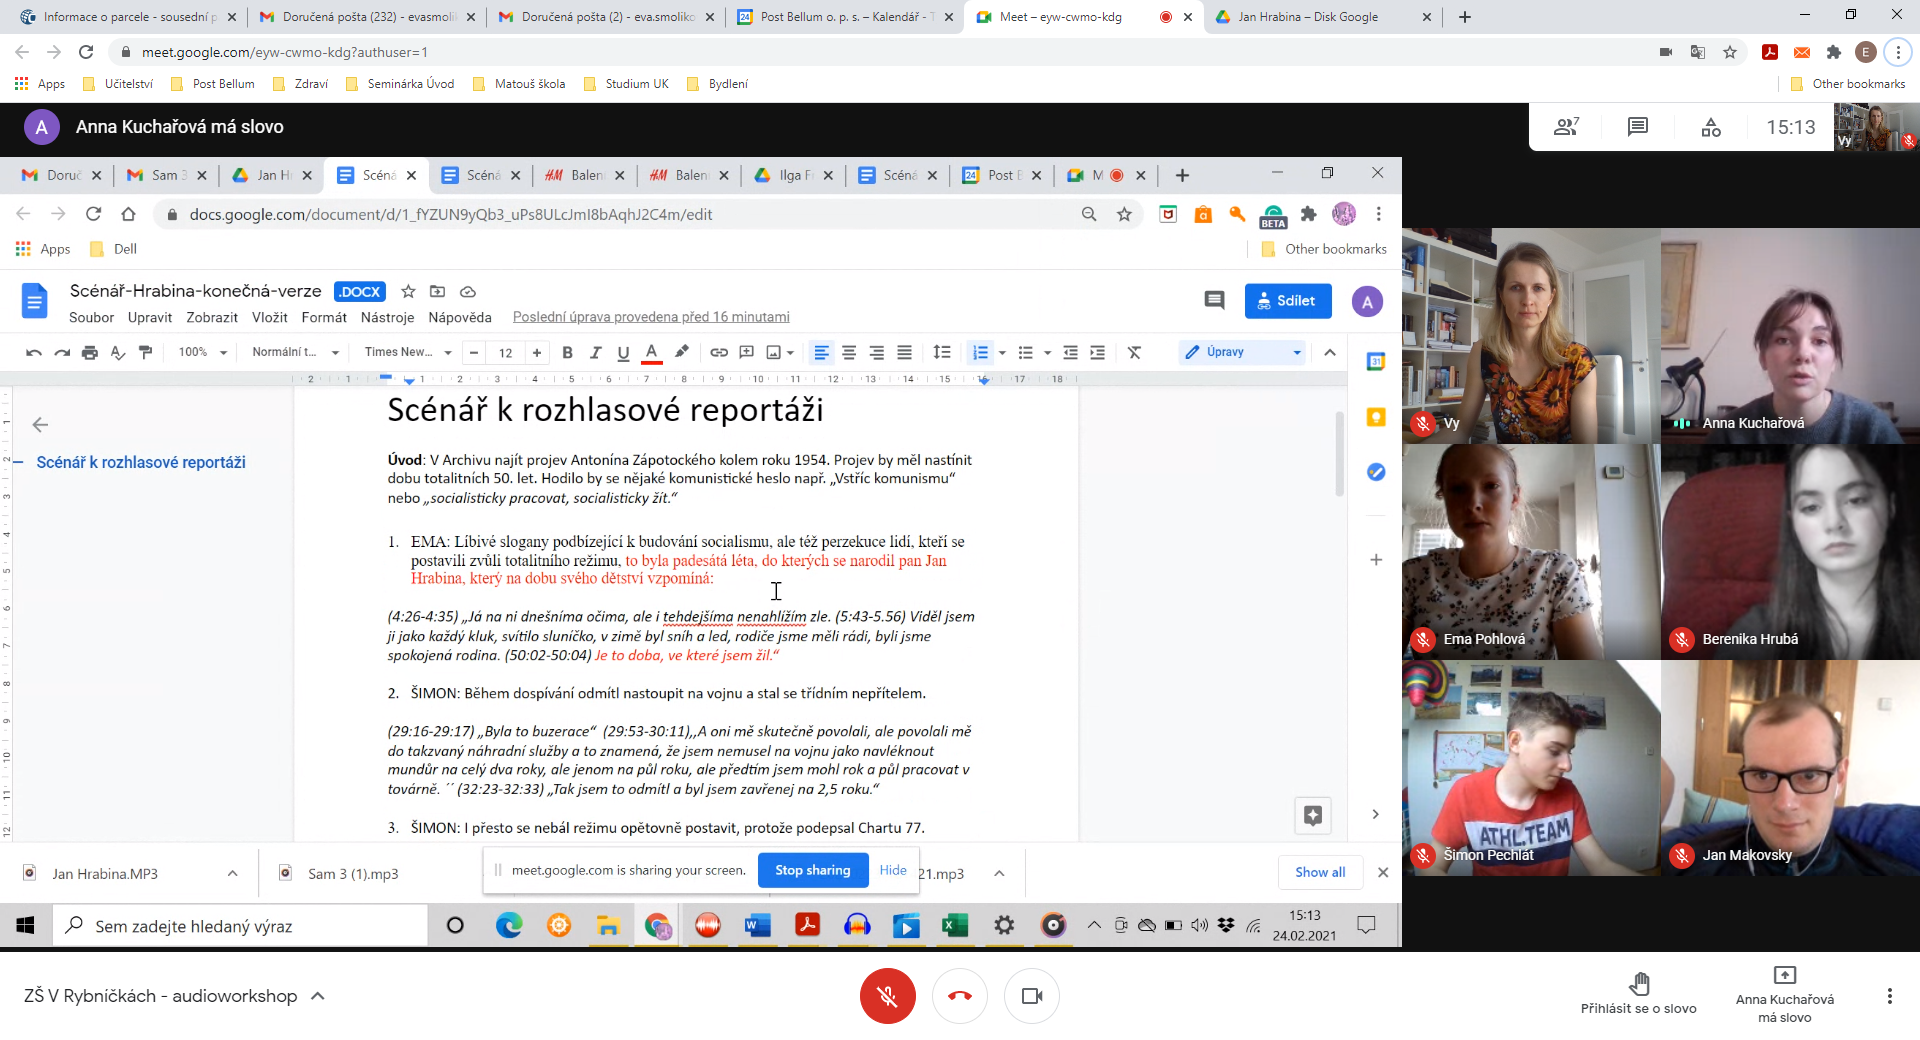Screen dimensions: 1920x1040
Task: Select Anna Kuchařová's video tile
Action: coord(1790,336)
